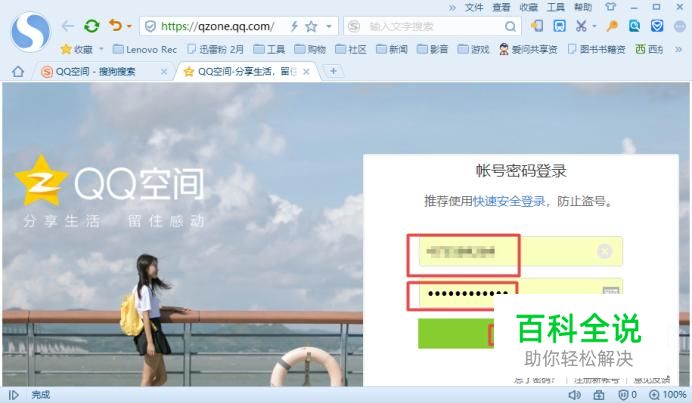Screen dimensions: 692x403
Task: Open the soft keyboard icon in the password field
Action: click(x=611, y=291)
